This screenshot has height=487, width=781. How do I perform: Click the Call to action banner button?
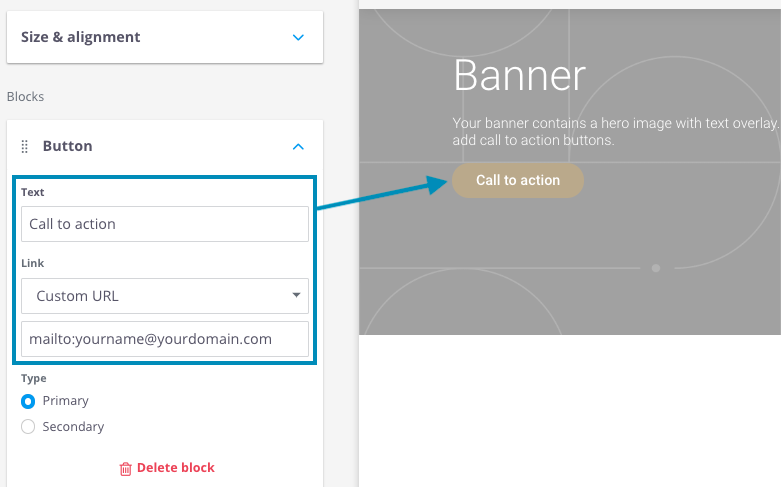[518, 180]
